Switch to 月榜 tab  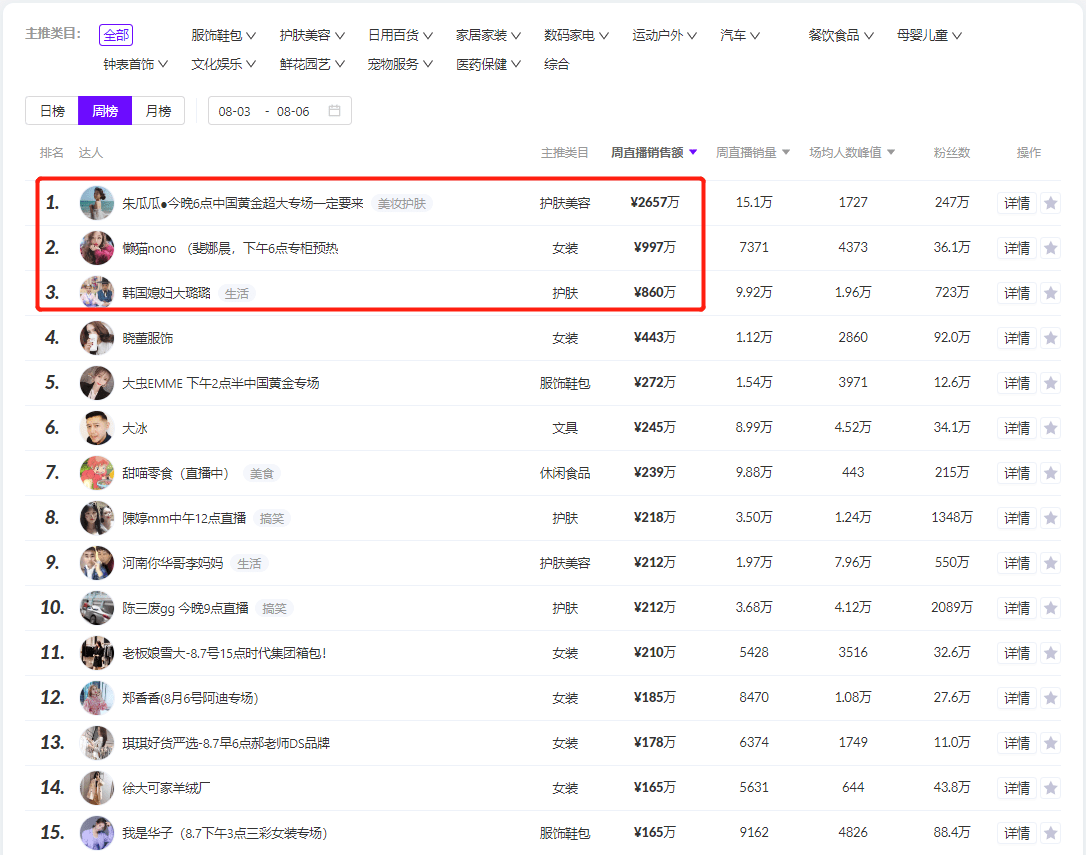pos(158,111)
